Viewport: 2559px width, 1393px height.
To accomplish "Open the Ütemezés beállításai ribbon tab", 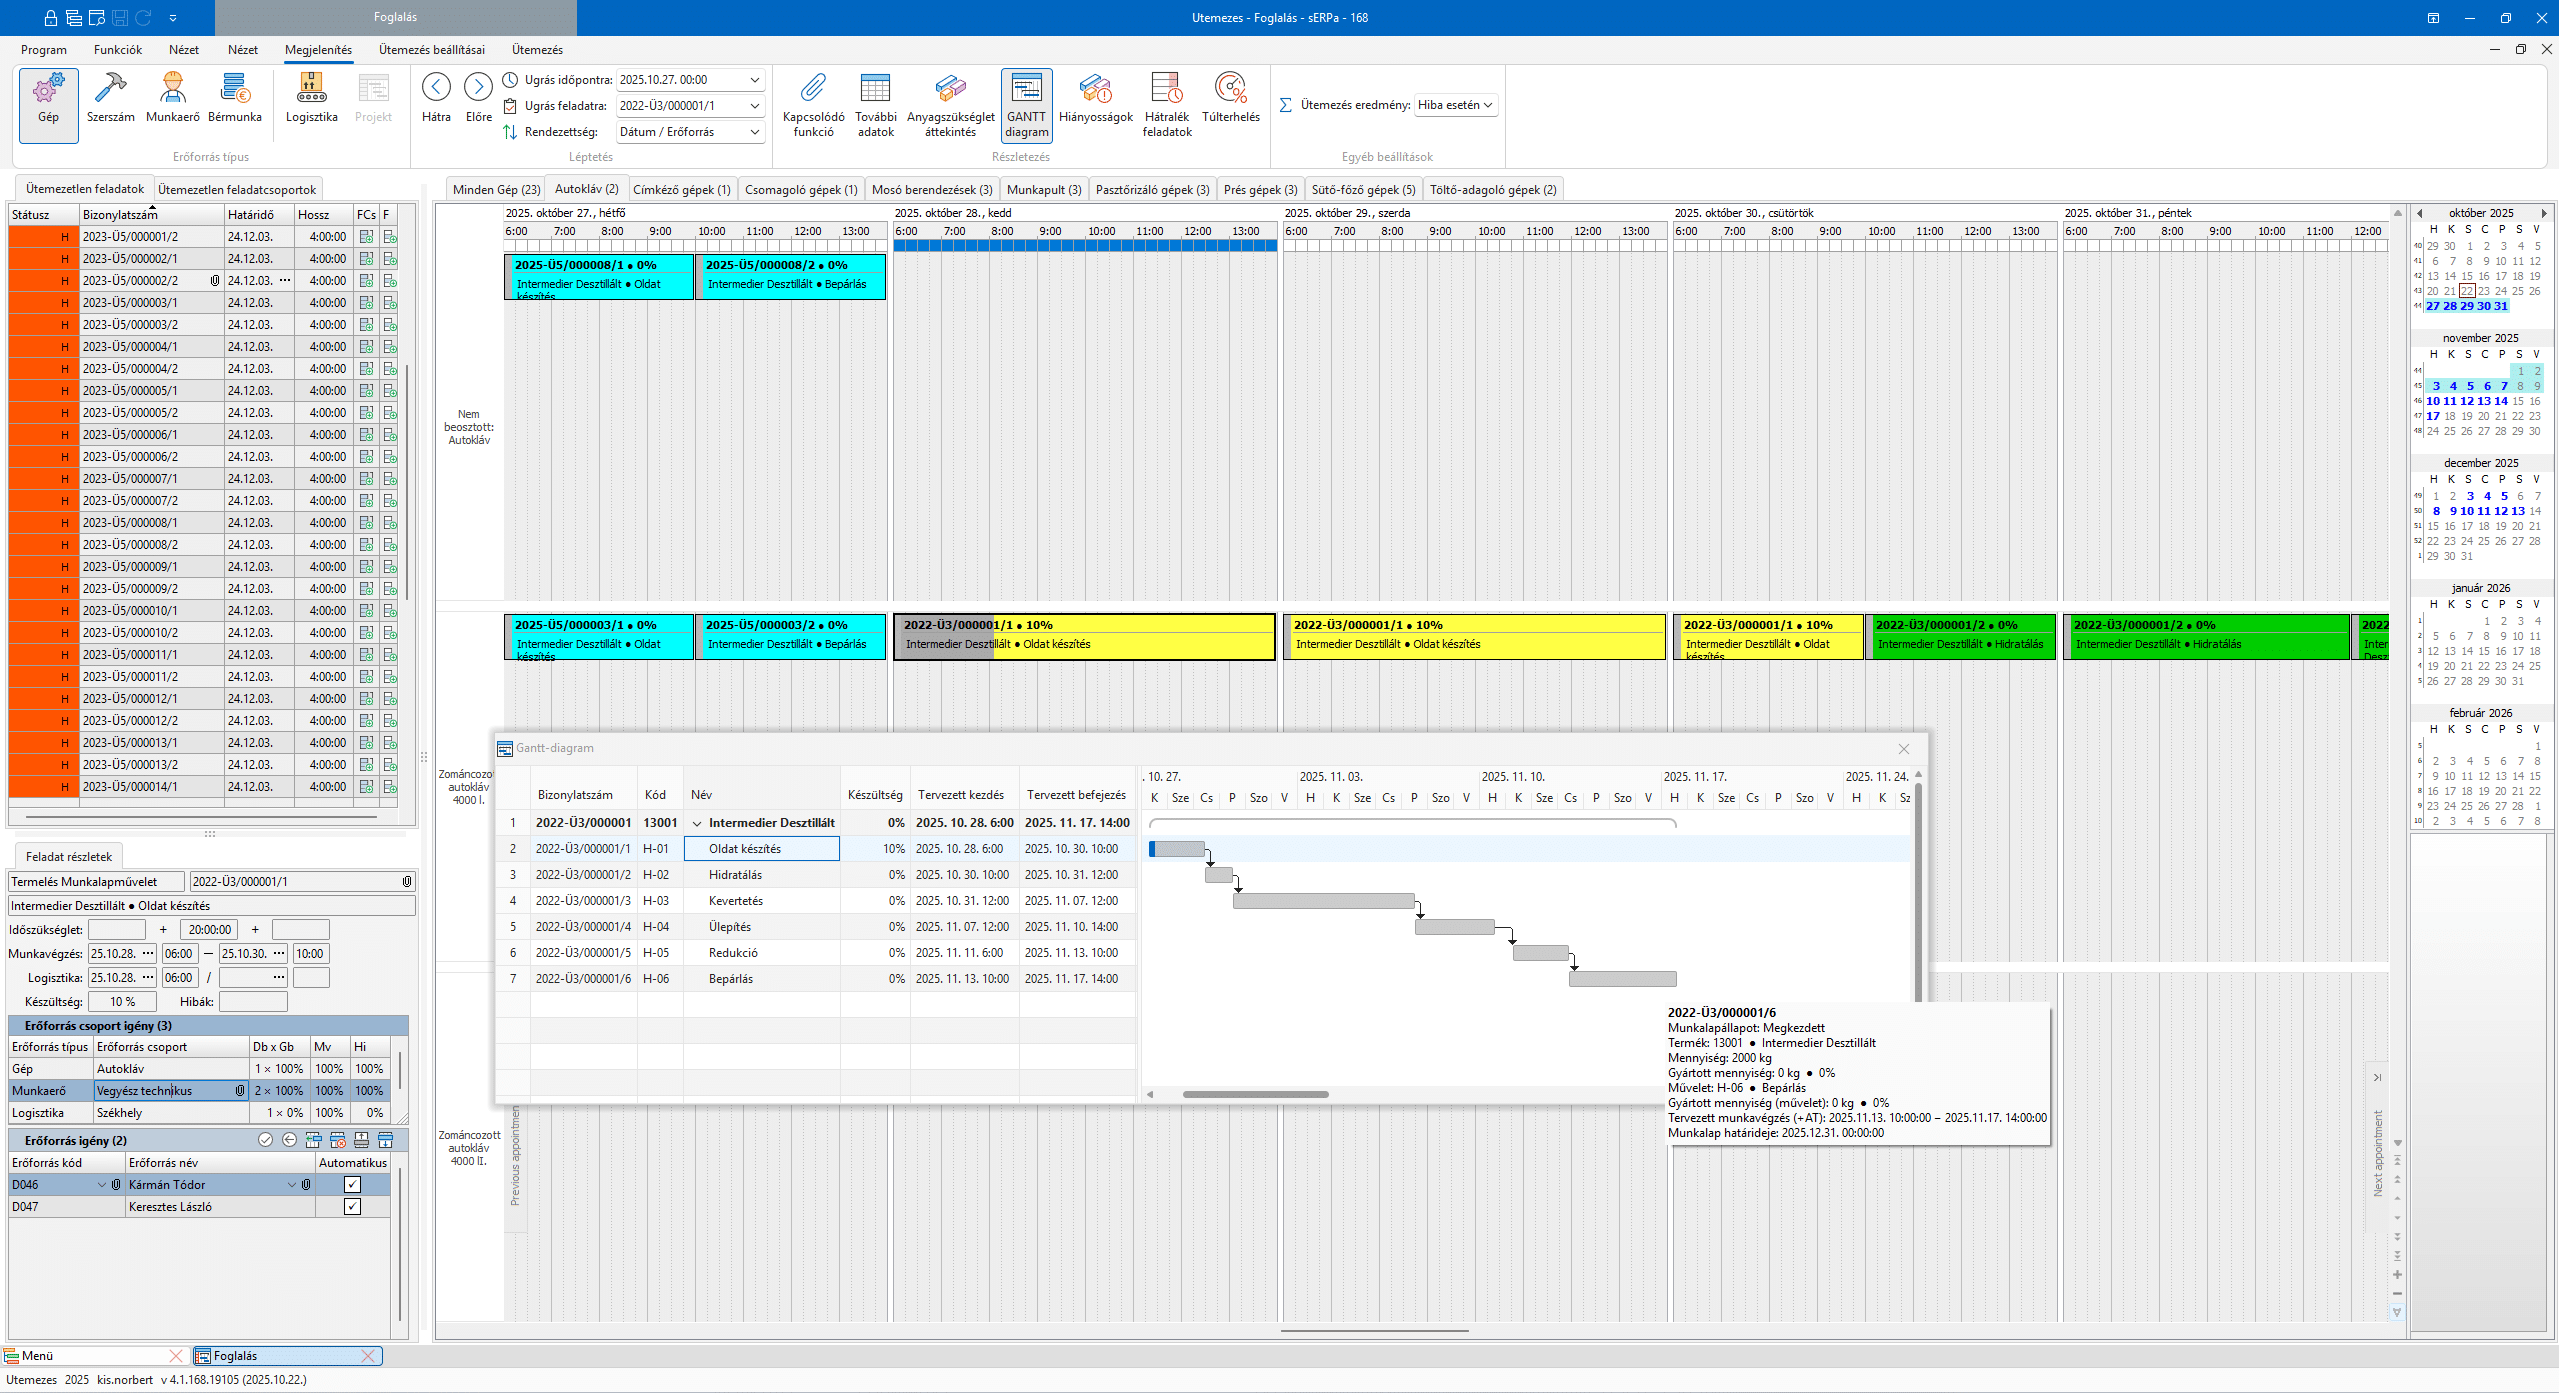I will click(x=431, y=49).
